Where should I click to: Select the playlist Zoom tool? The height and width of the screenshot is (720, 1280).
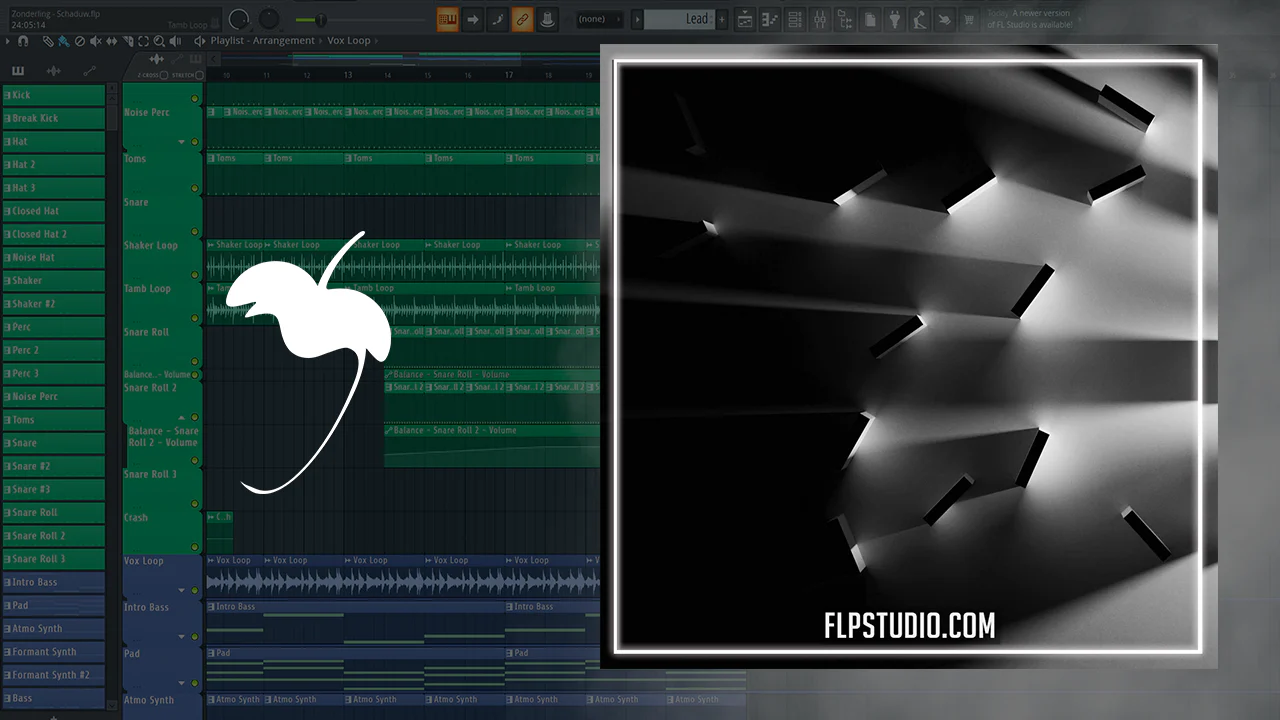point(160,41)
